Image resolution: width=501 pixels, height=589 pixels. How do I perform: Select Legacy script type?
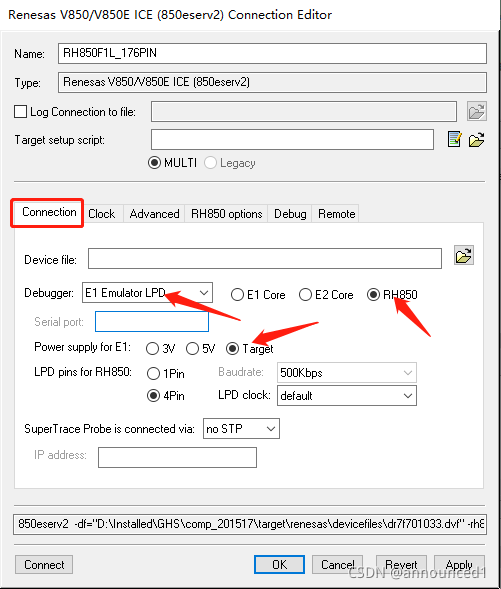(210, 163)
